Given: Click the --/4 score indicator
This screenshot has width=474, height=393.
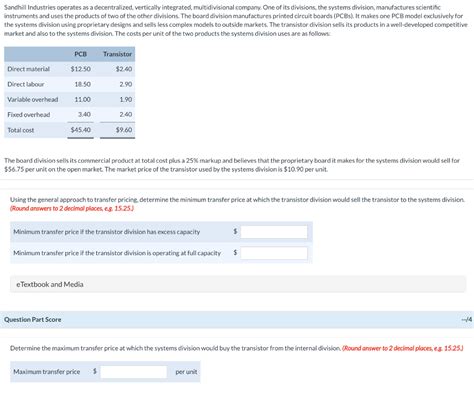Looking at the screenshot, I should (x=467, y=320).
